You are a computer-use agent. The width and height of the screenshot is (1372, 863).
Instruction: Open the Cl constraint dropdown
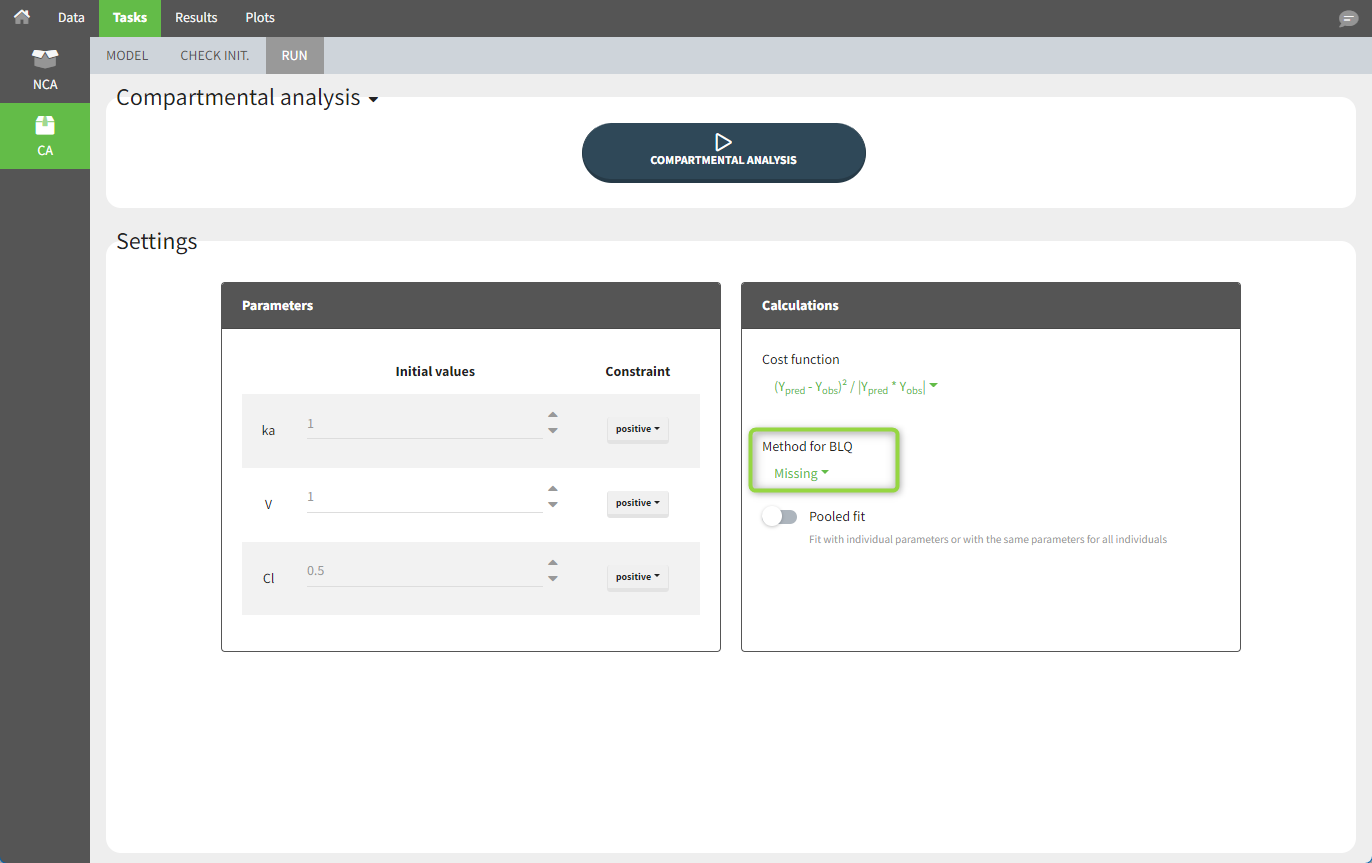(637, 577)
